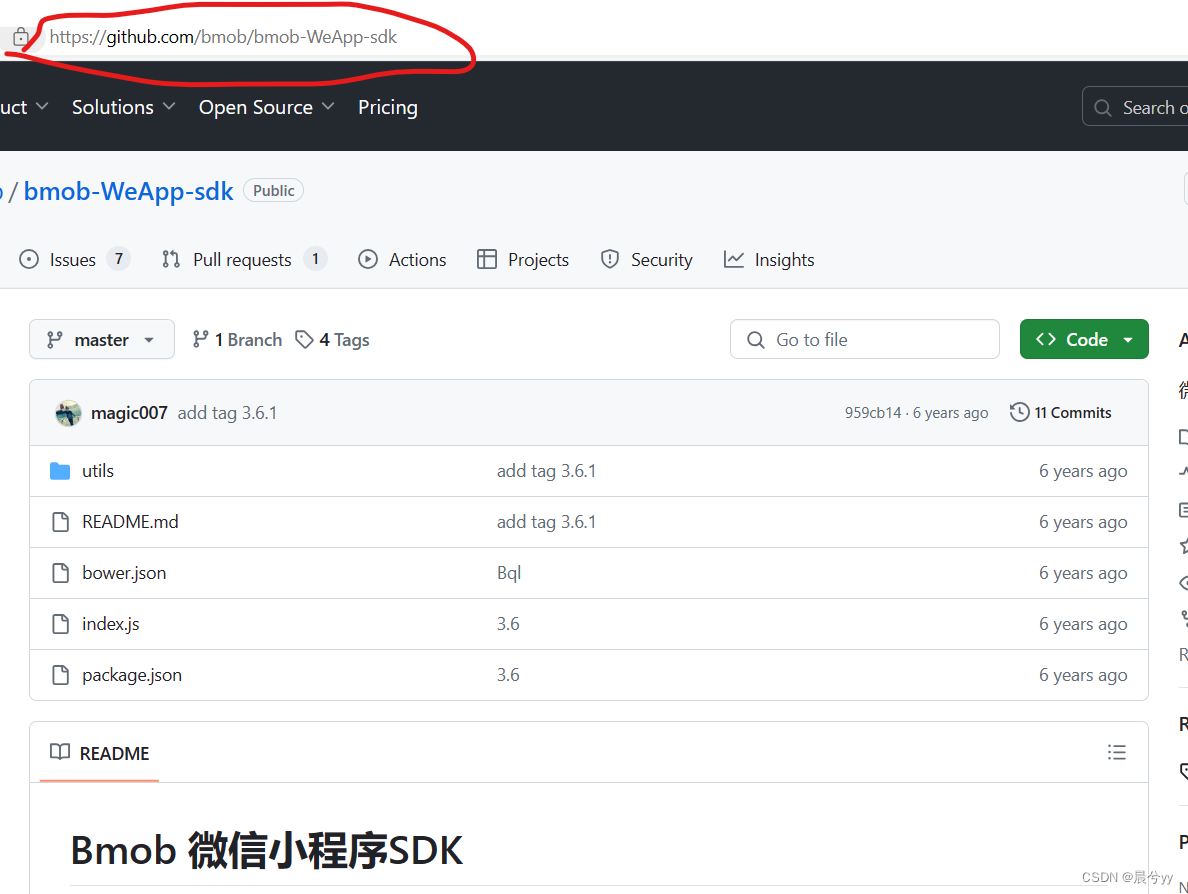Click the Issues circle-dot icon

tap(29, 260)
